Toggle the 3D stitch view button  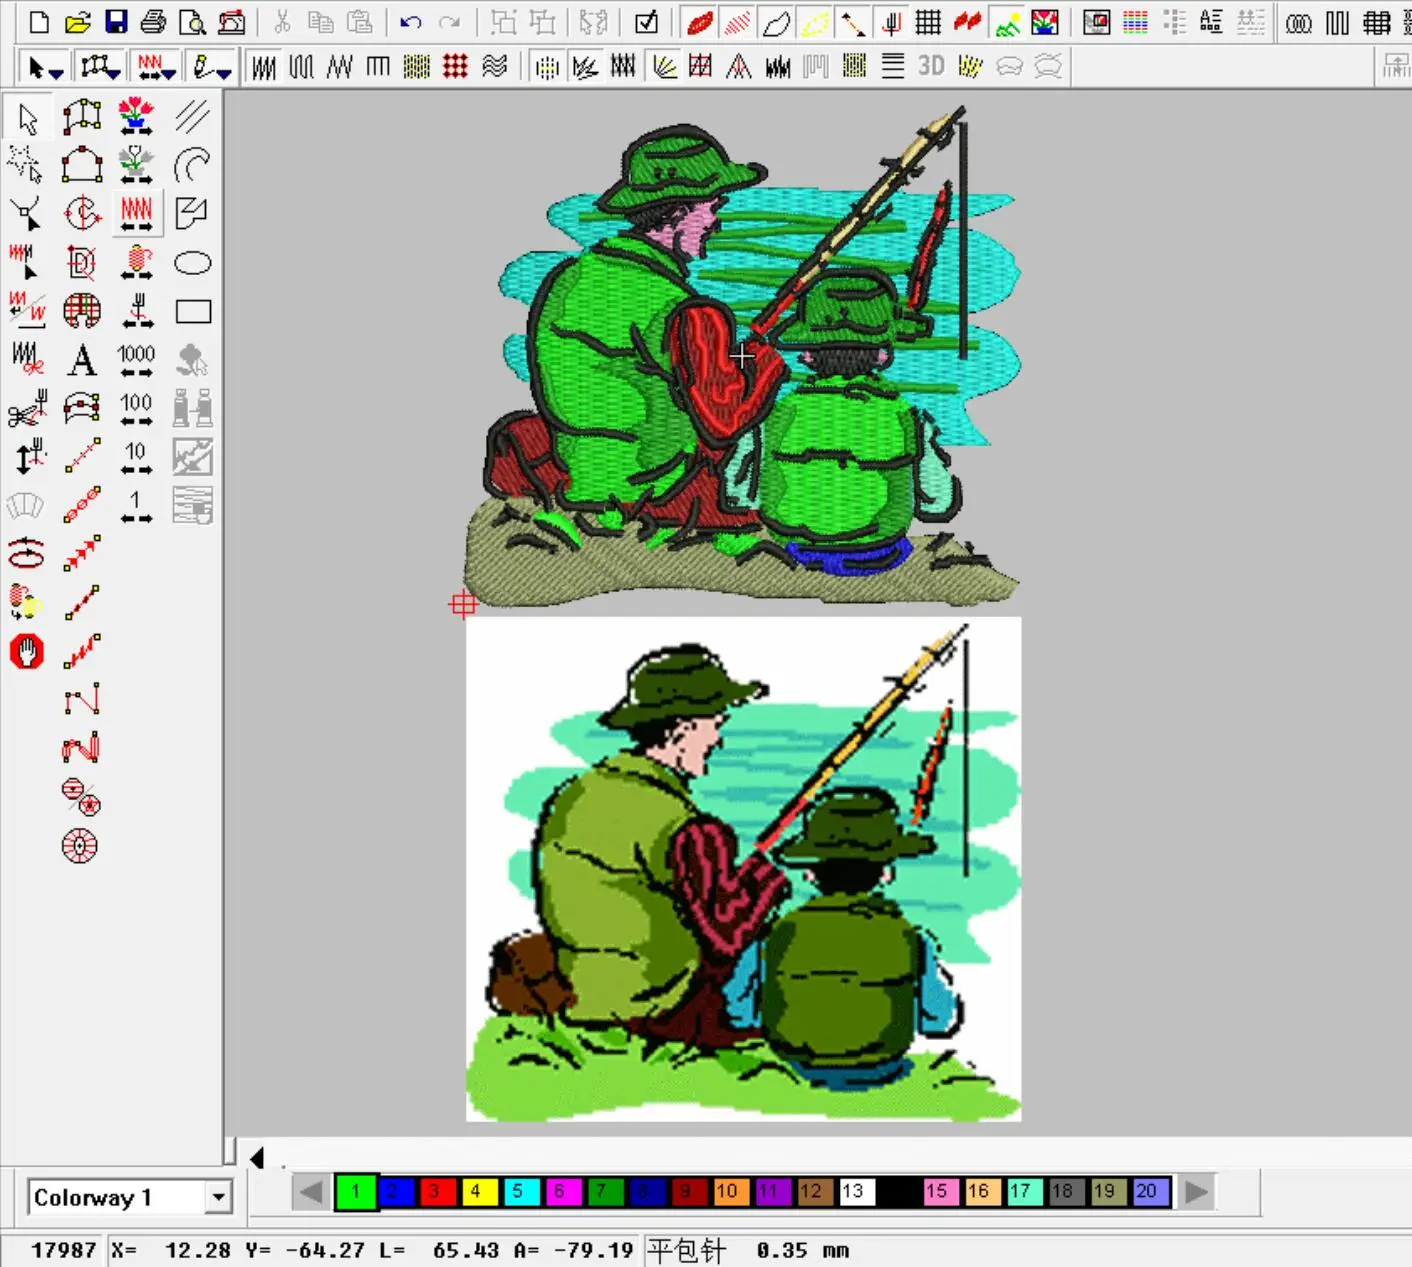coord(931,66)
